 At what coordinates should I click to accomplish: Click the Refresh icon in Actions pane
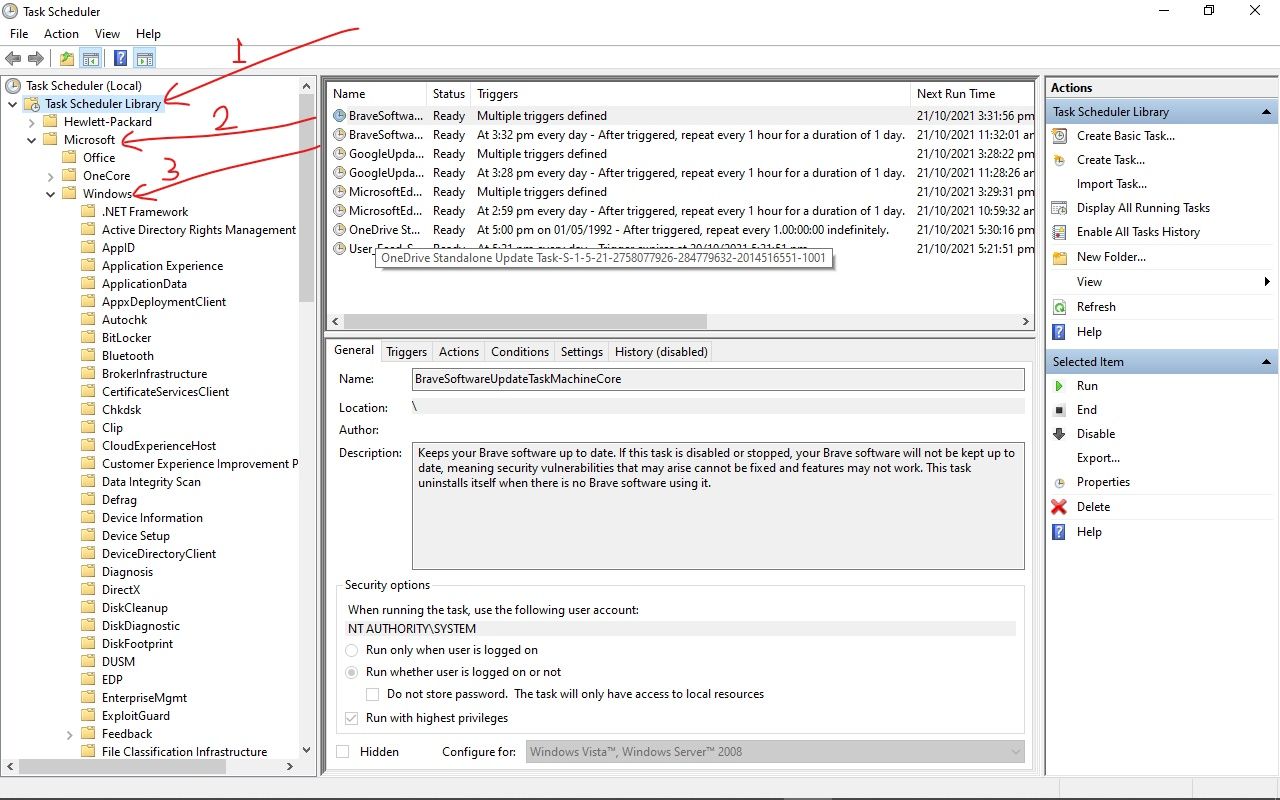coord(1059,307)
